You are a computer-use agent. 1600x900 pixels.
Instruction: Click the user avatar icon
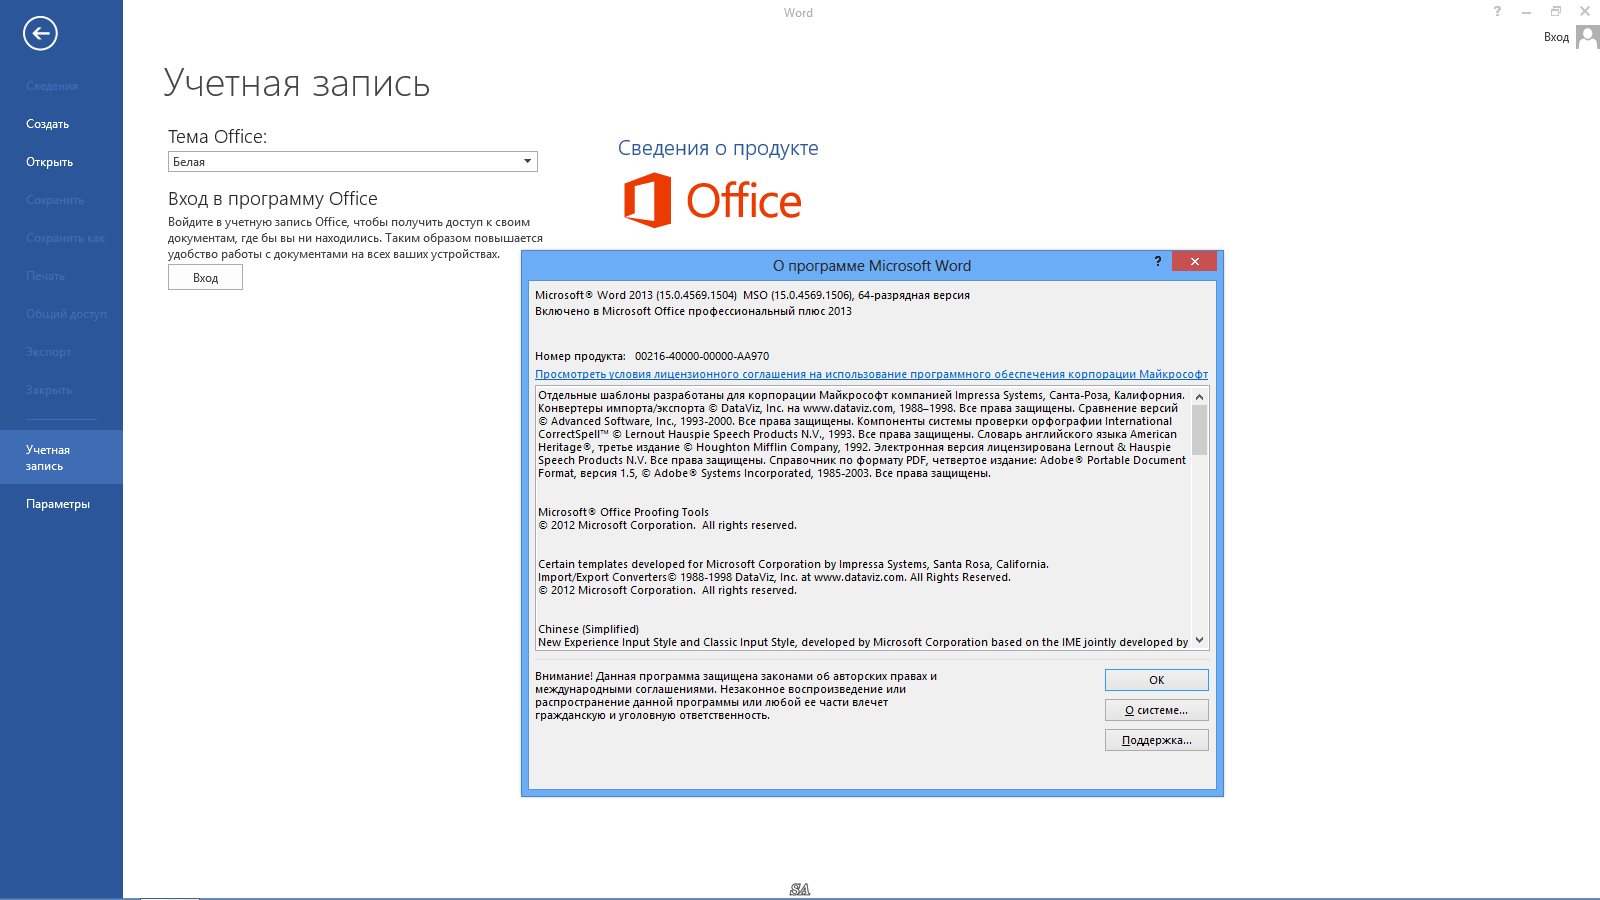point(1587,37)
